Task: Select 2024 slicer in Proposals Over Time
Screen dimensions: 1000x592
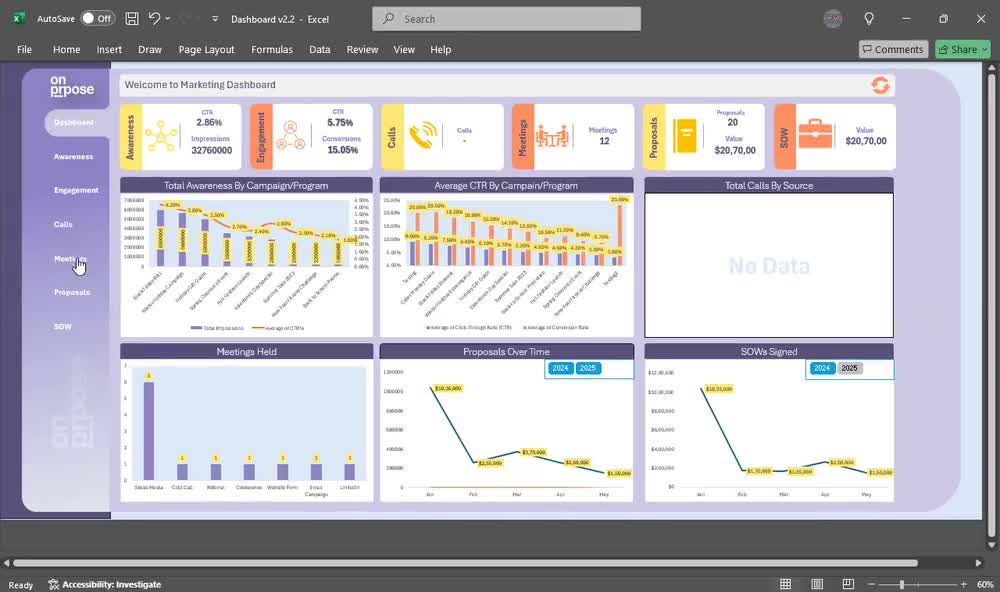Action: click(x=560, y=368)
